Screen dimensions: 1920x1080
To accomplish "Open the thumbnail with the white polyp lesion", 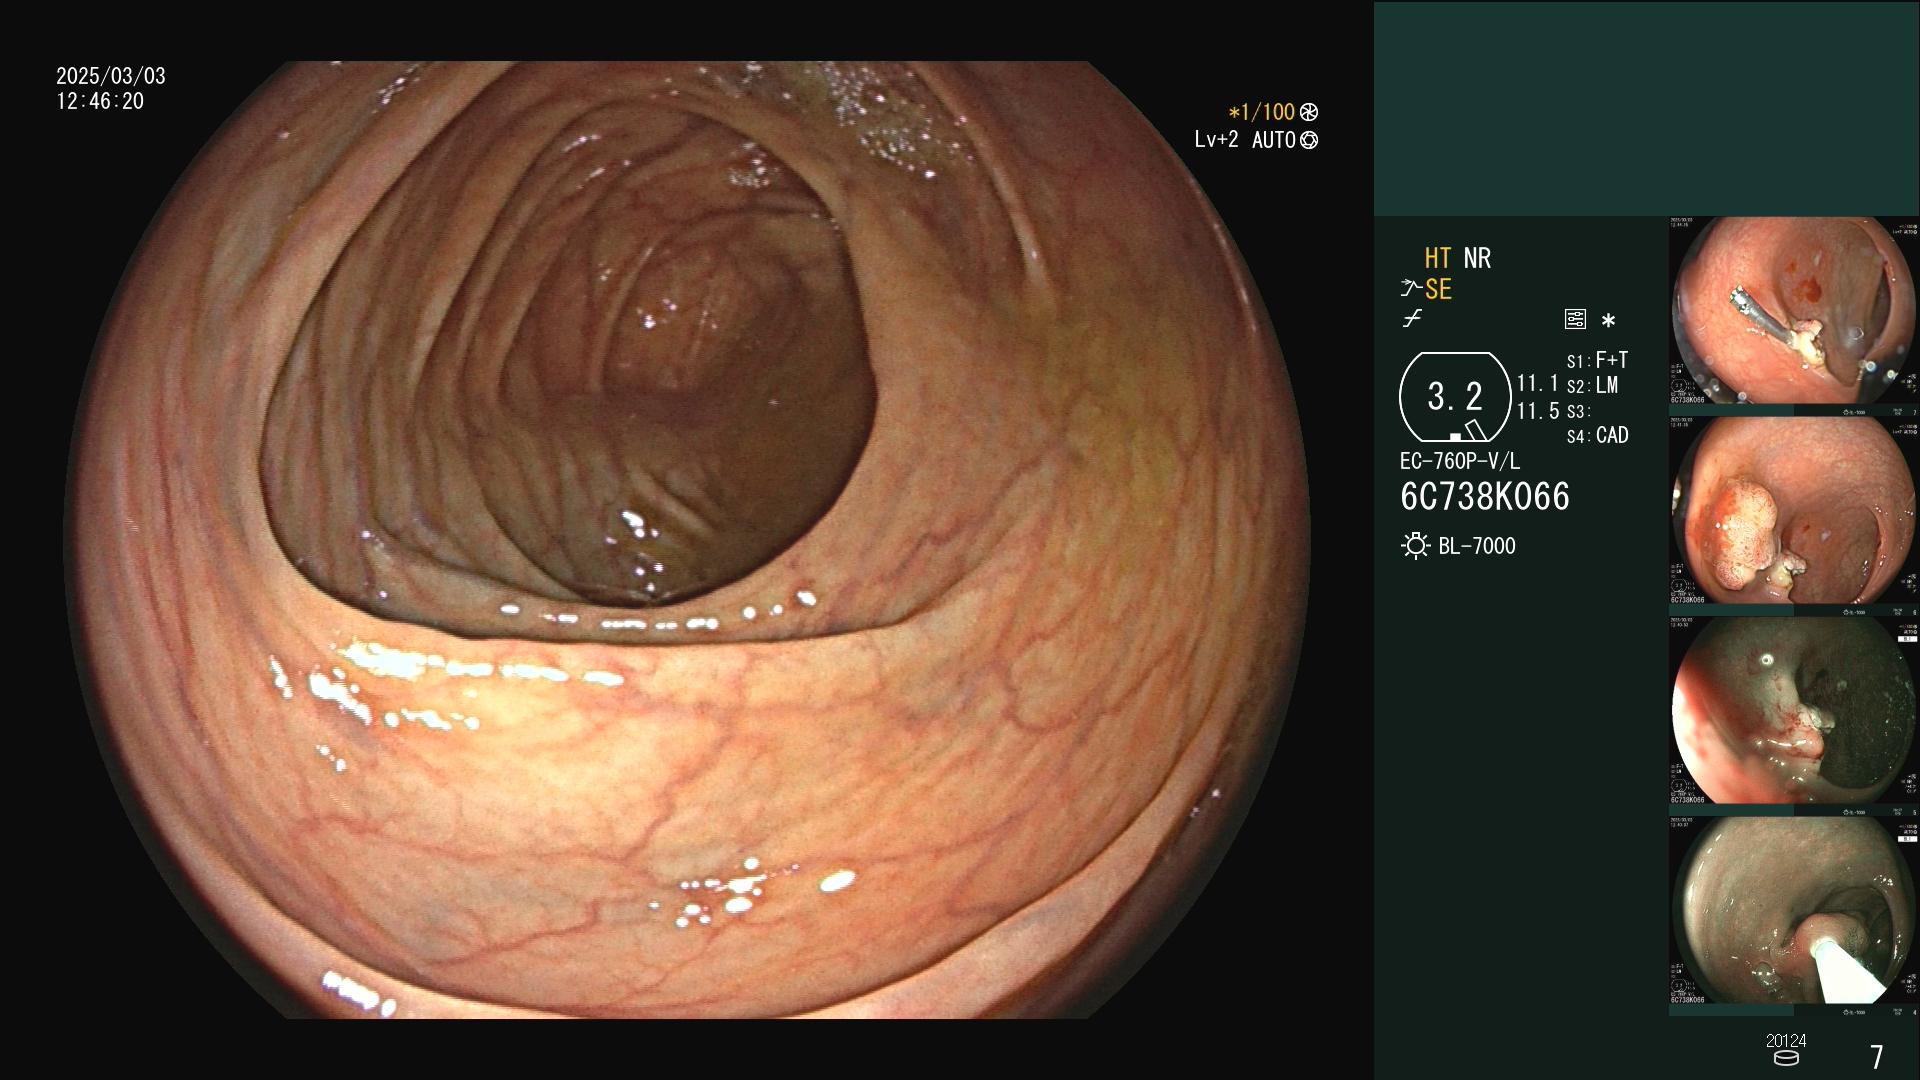I will pyautogui.click(x=1793, y=511).
